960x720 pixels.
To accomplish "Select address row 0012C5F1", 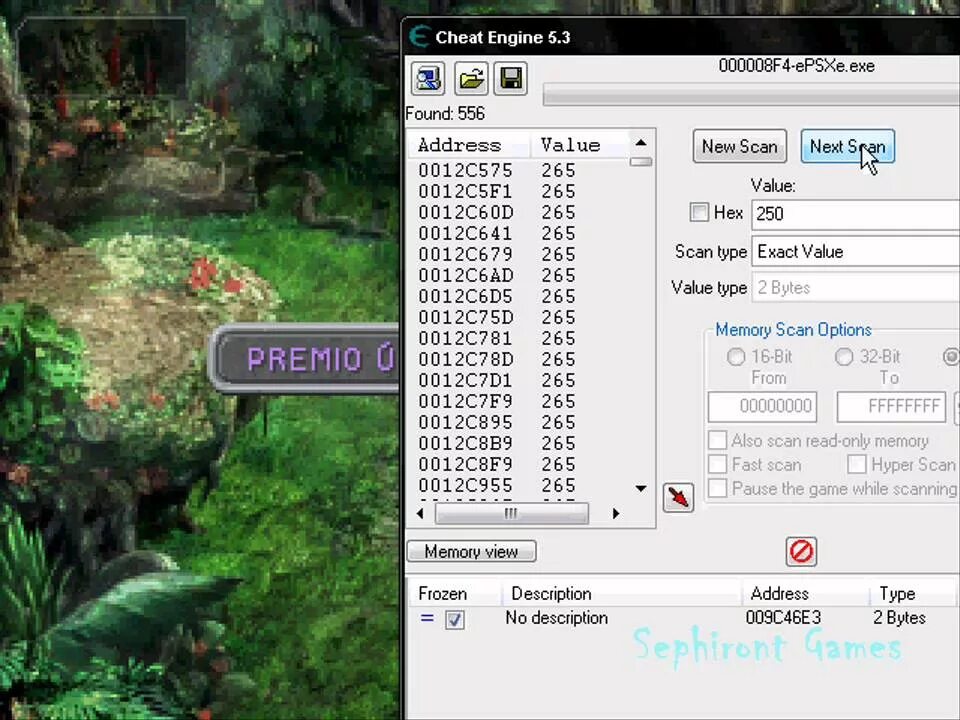I will coord(520,192).
